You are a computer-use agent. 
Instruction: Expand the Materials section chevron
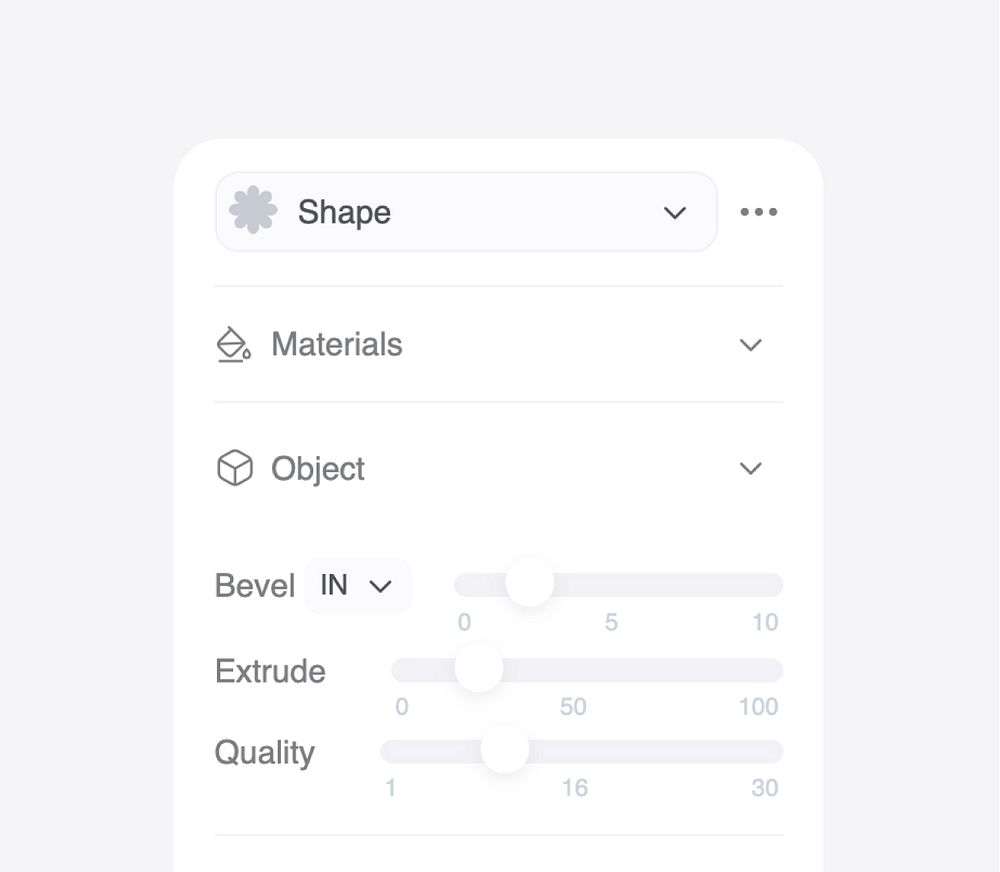pyautogui.click(x=750, y=345)
